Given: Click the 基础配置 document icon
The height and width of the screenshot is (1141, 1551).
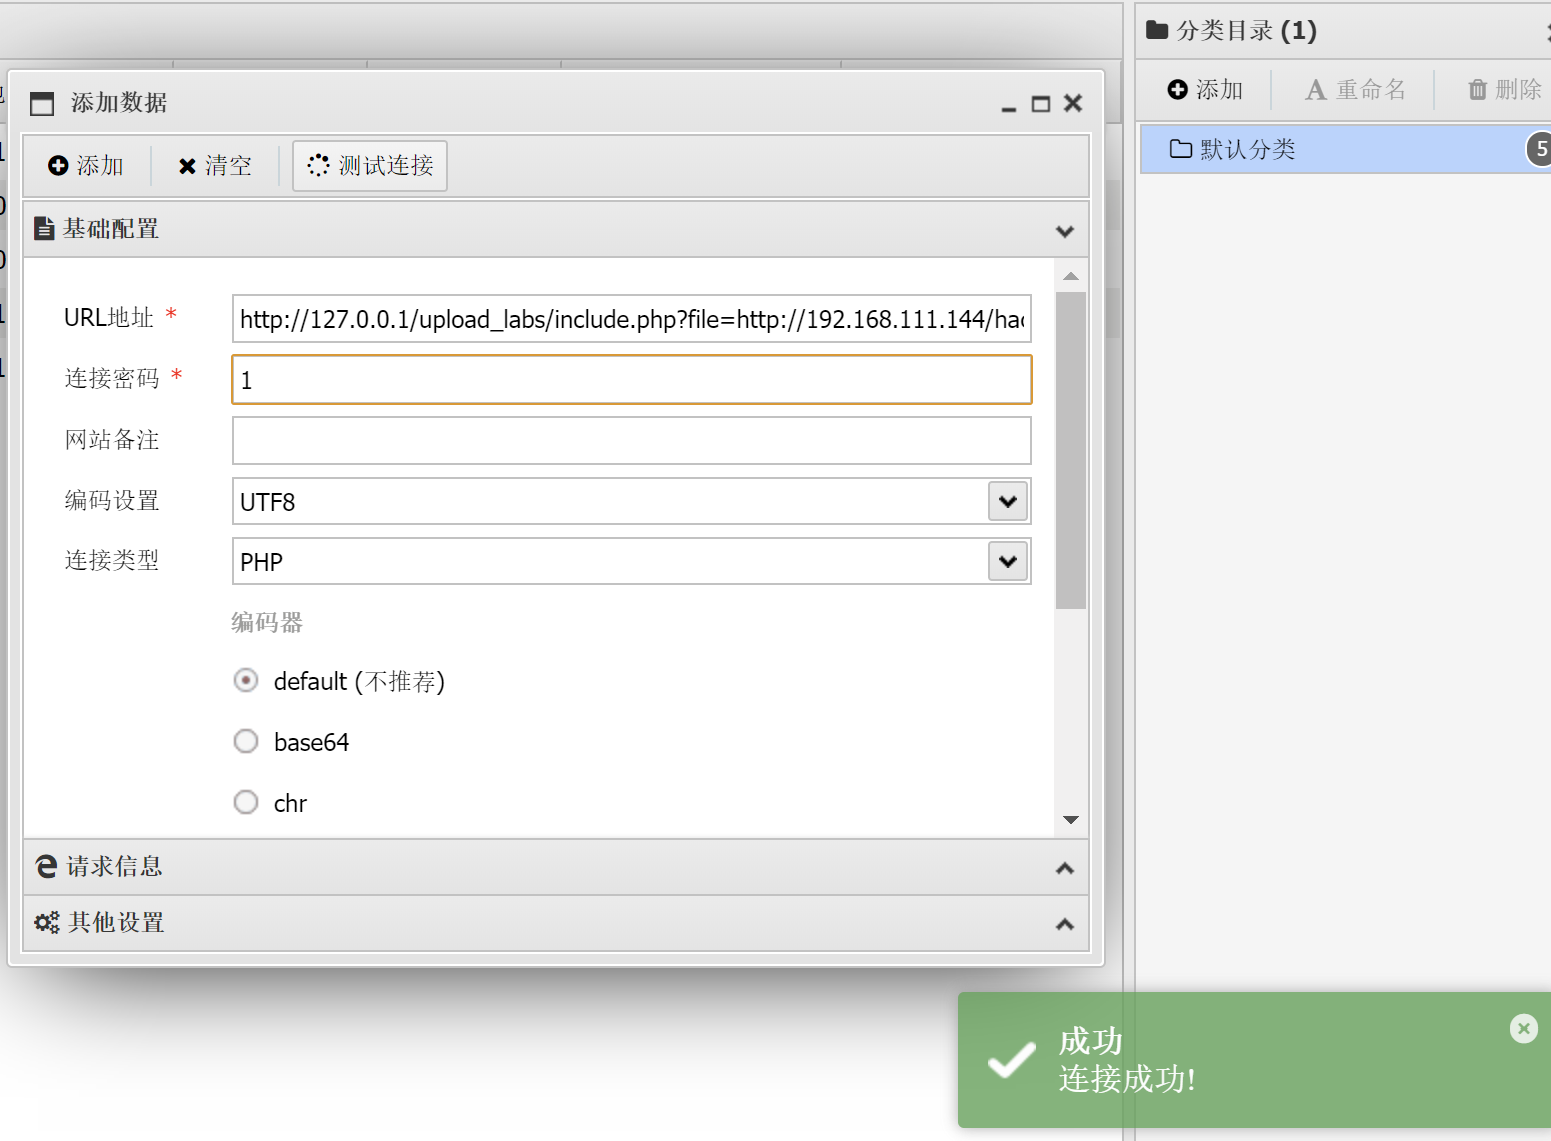Looking at the screenshot, I should click(44, 229).
